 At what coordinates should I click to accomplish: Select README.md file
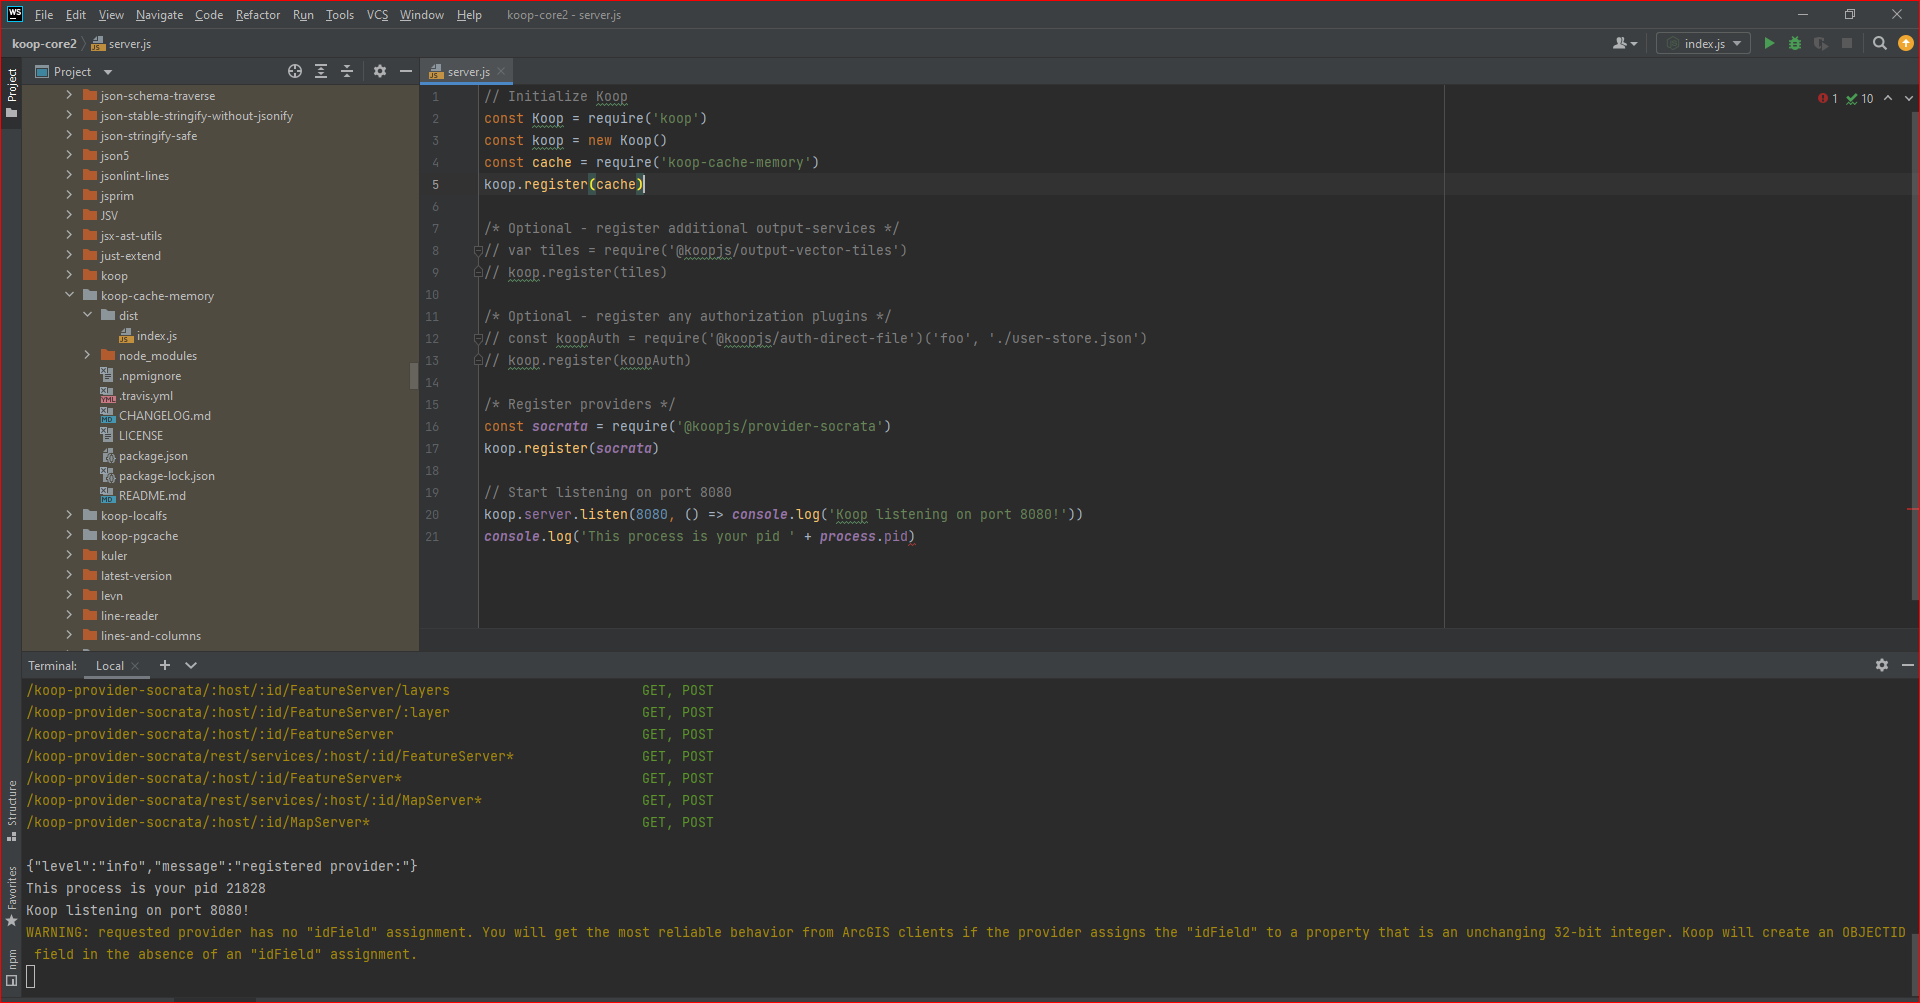(143, 496)
